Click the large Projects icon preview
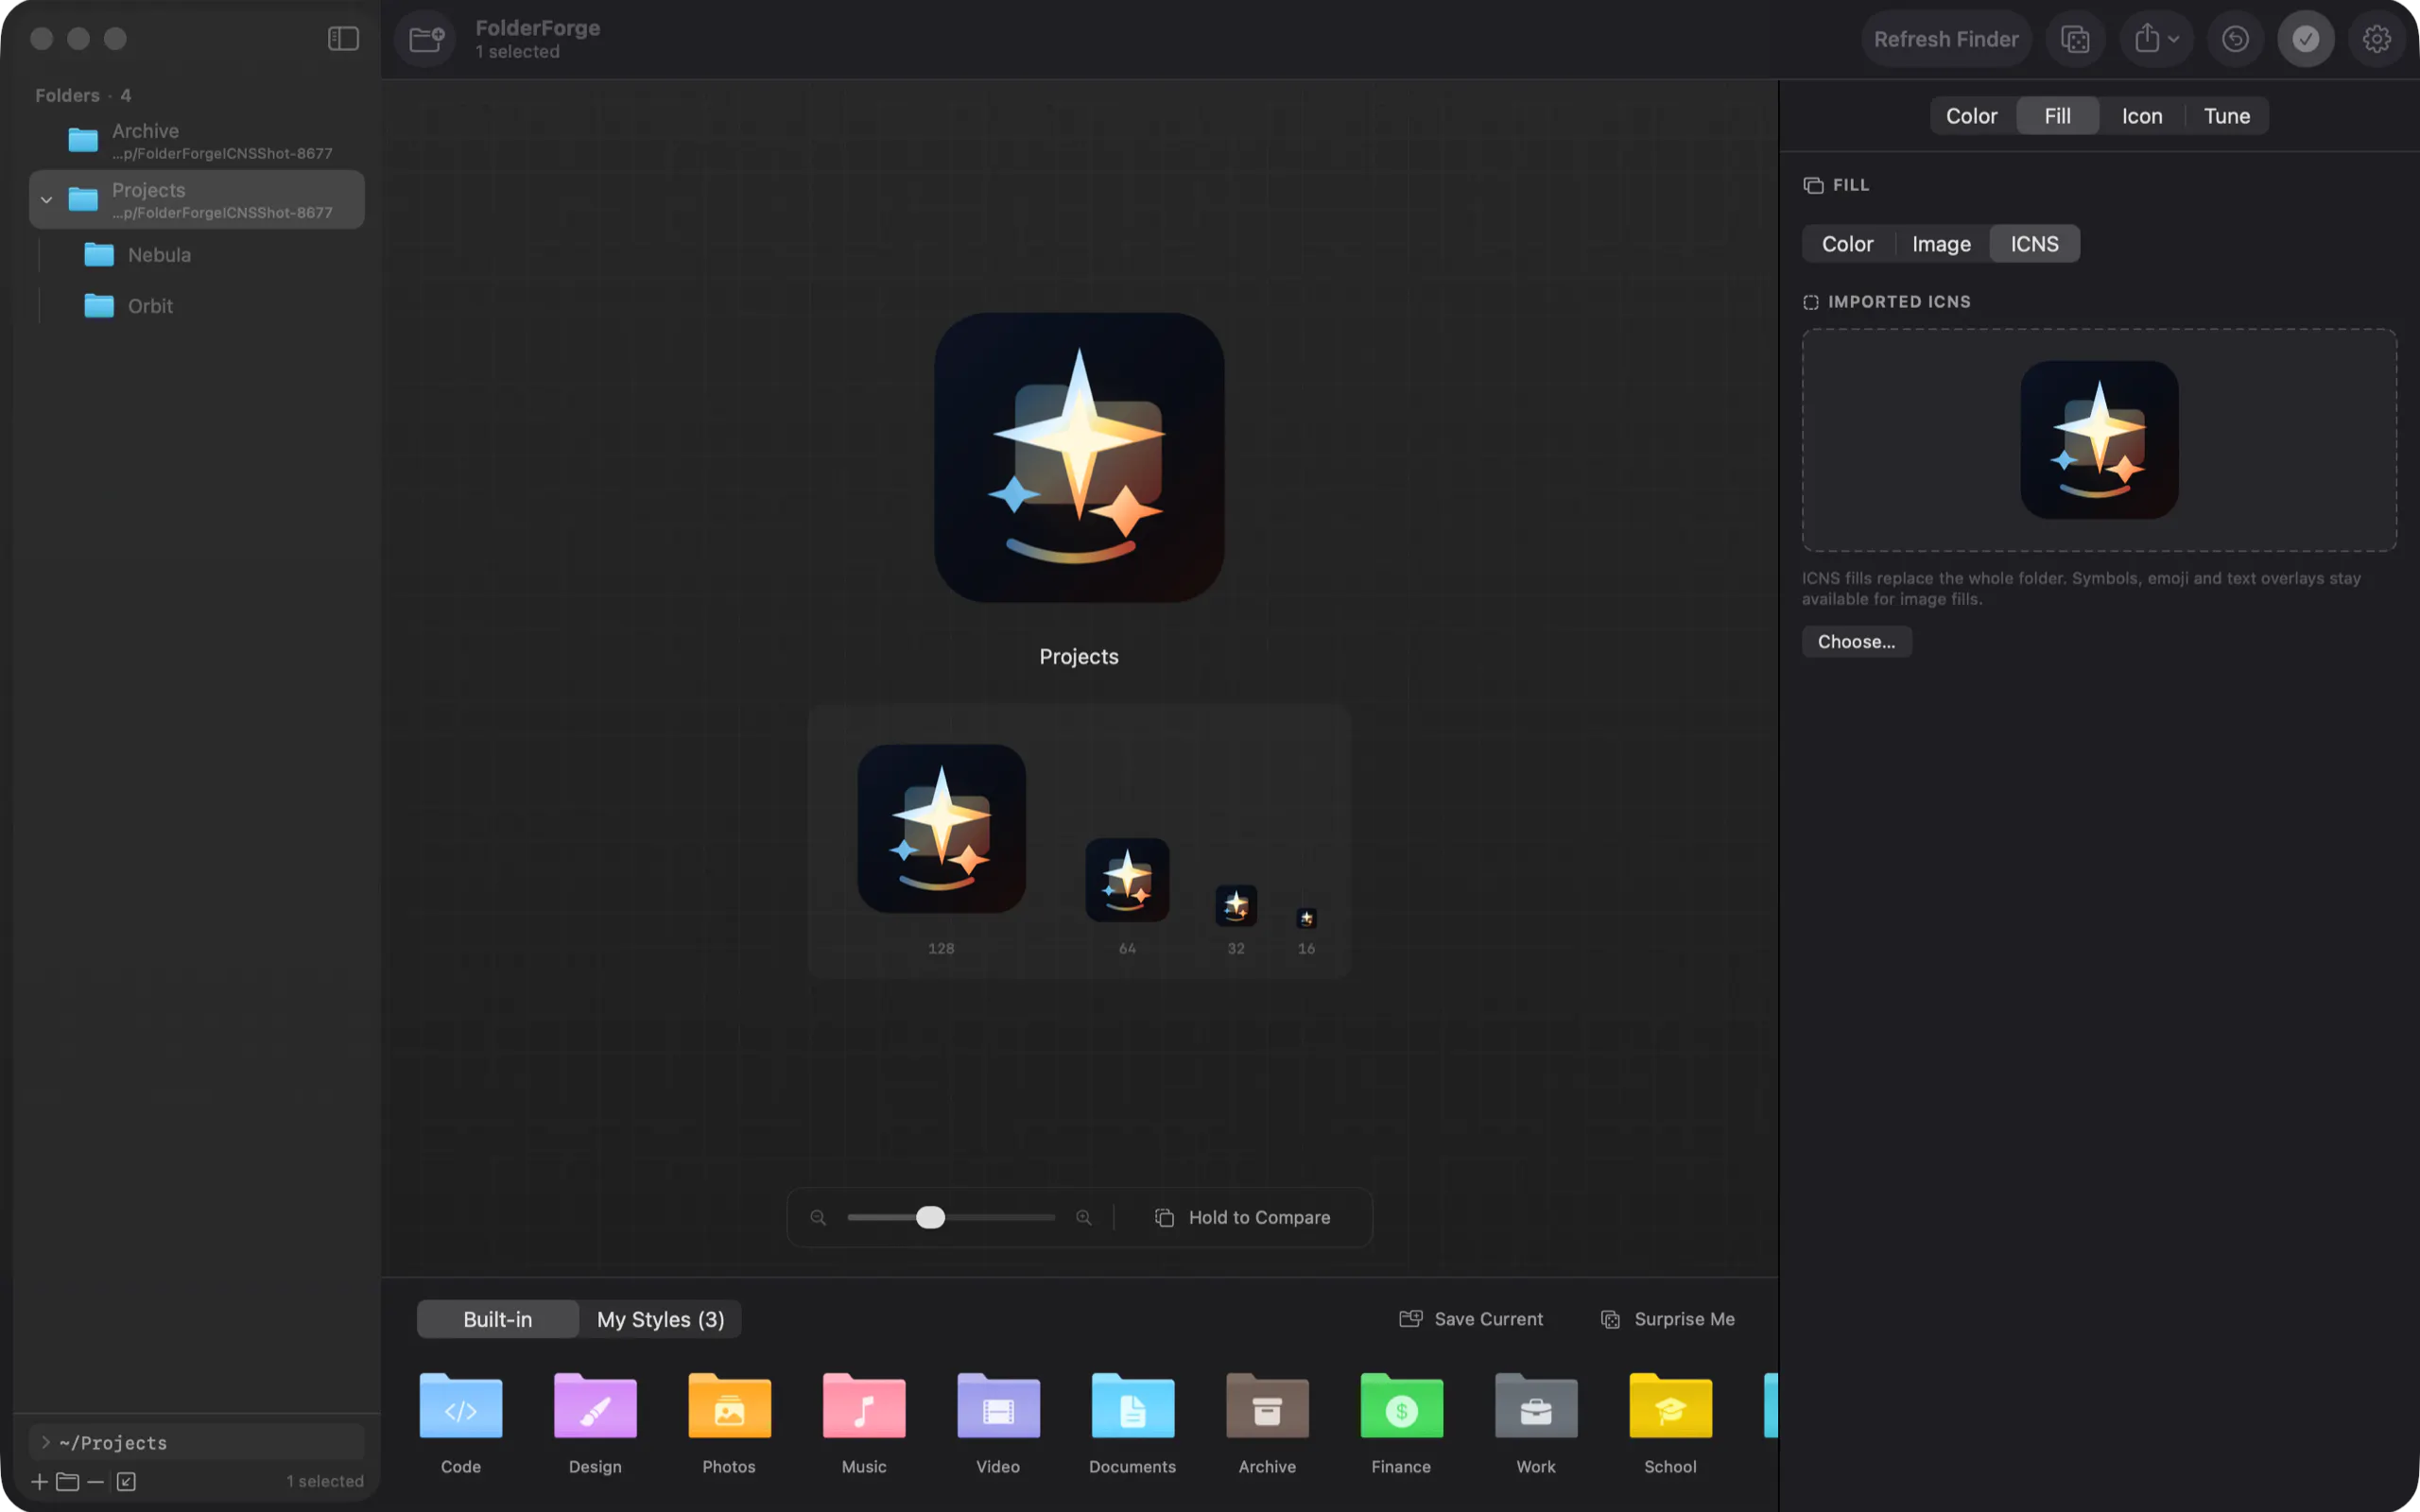Image resolution: width=2420 pixels, height=1512 pixels. click(1079, 457)
